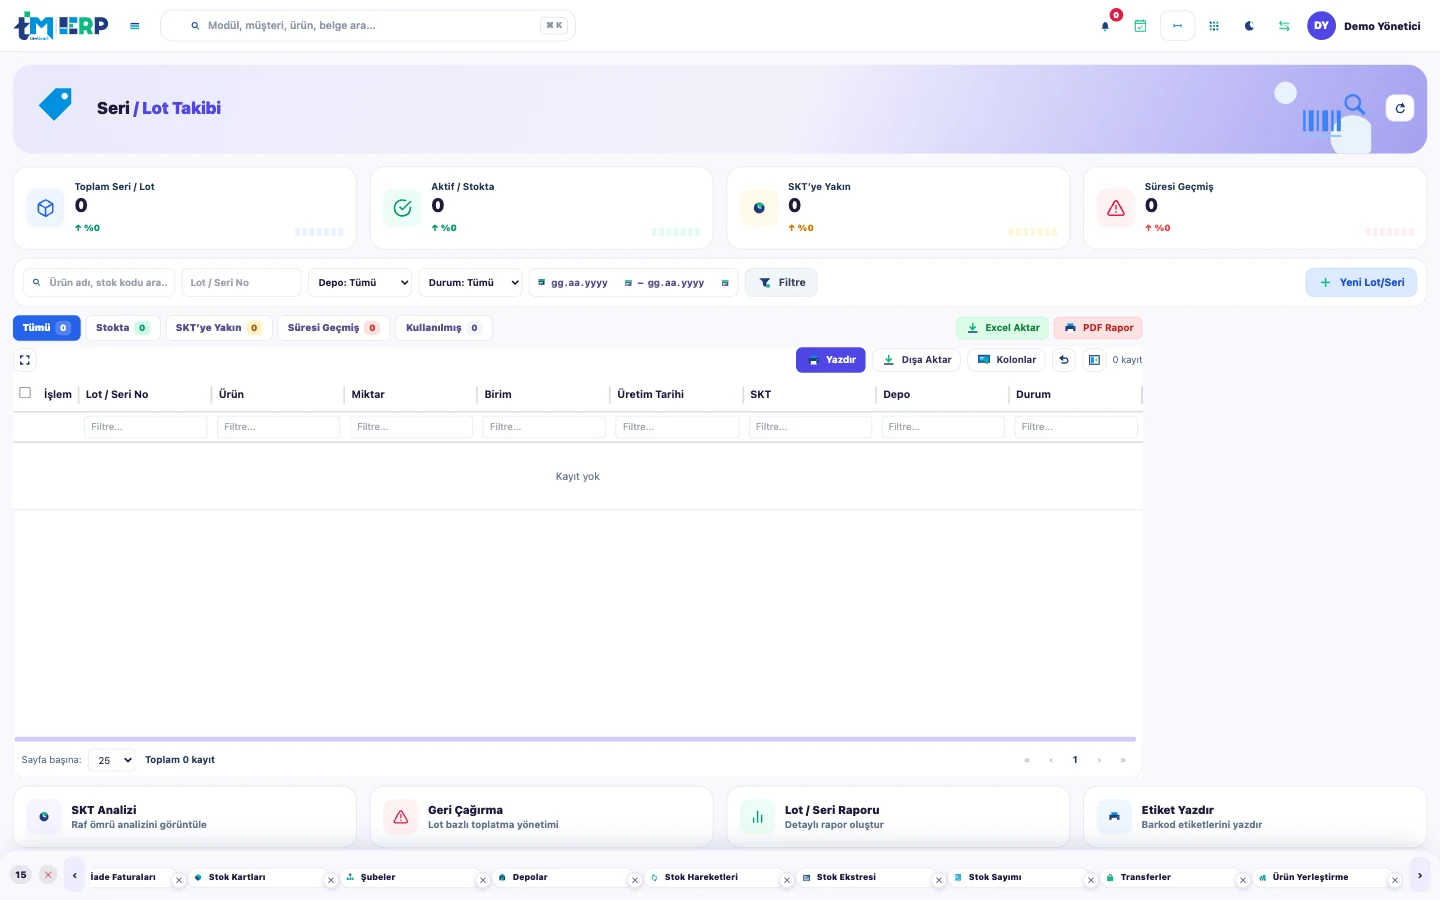The width and height of the screenshot is (1440, 900).
Task: Open the calendar icon in header
Action: [1140, 26]
